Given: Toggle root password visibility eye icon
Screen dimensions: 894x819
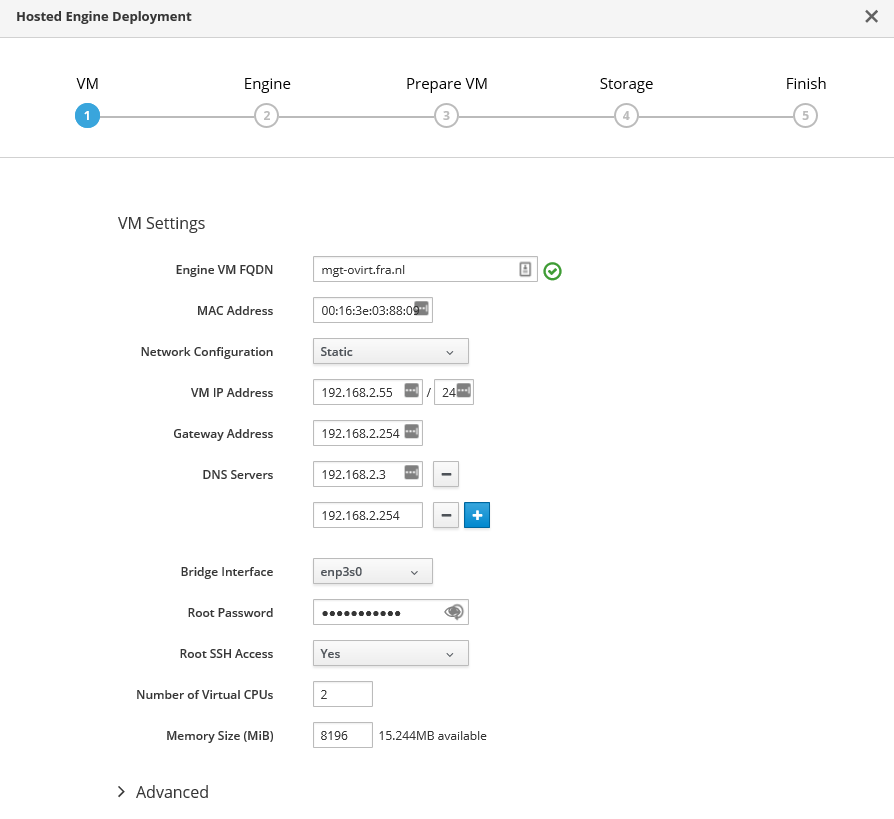Looking at the screenshot, I should 454,612.
